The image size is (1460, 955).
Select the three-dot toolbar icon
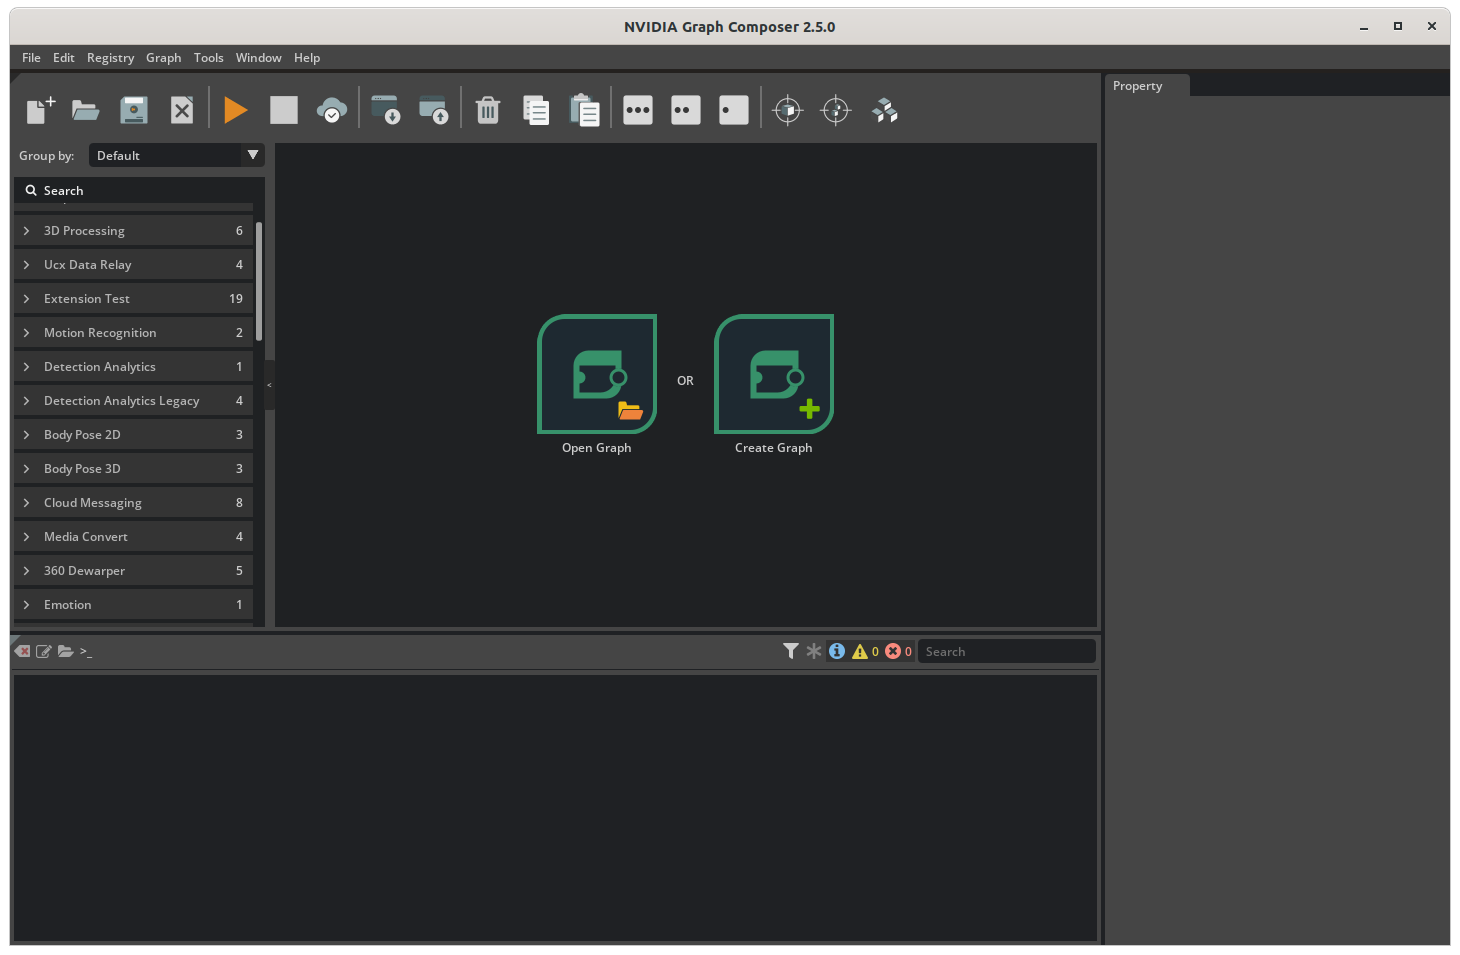638,110
